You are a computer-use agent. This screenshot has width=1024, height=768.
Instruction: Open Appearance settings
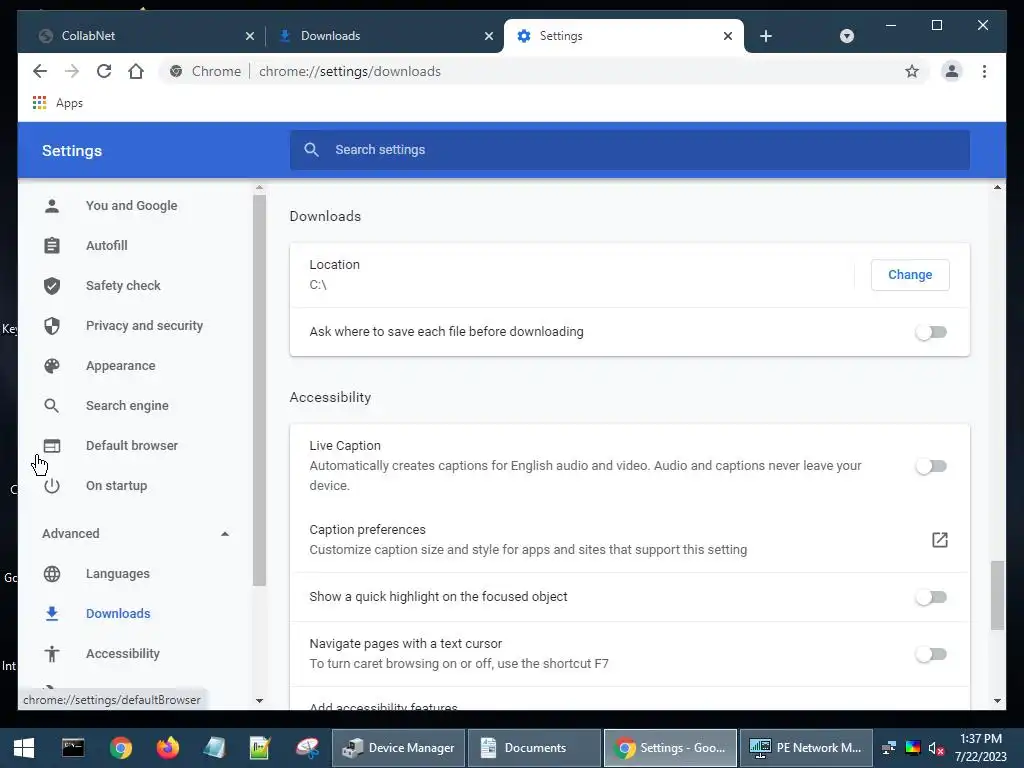tap(120, 366)
